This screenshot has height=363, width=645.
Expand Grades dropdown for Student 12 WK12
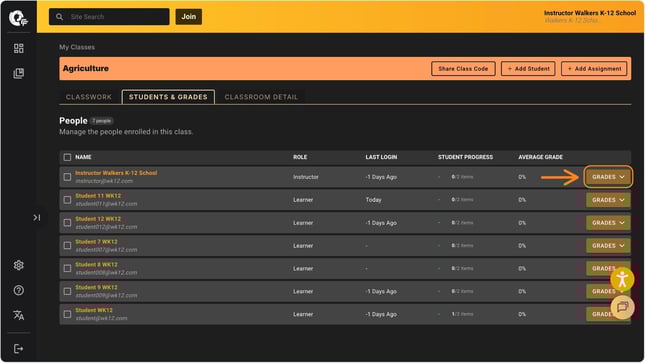pyautogui.click(x=608, y=223)
